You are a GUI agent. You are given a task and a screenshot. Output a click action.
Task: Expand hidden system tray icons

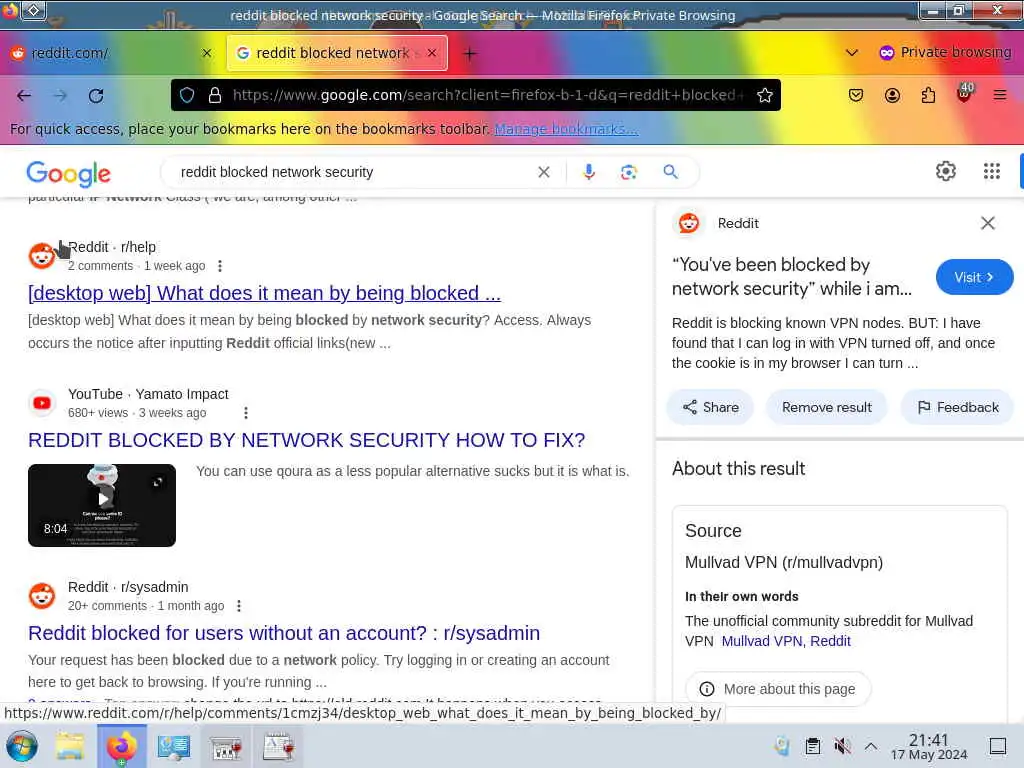[871, 746]
